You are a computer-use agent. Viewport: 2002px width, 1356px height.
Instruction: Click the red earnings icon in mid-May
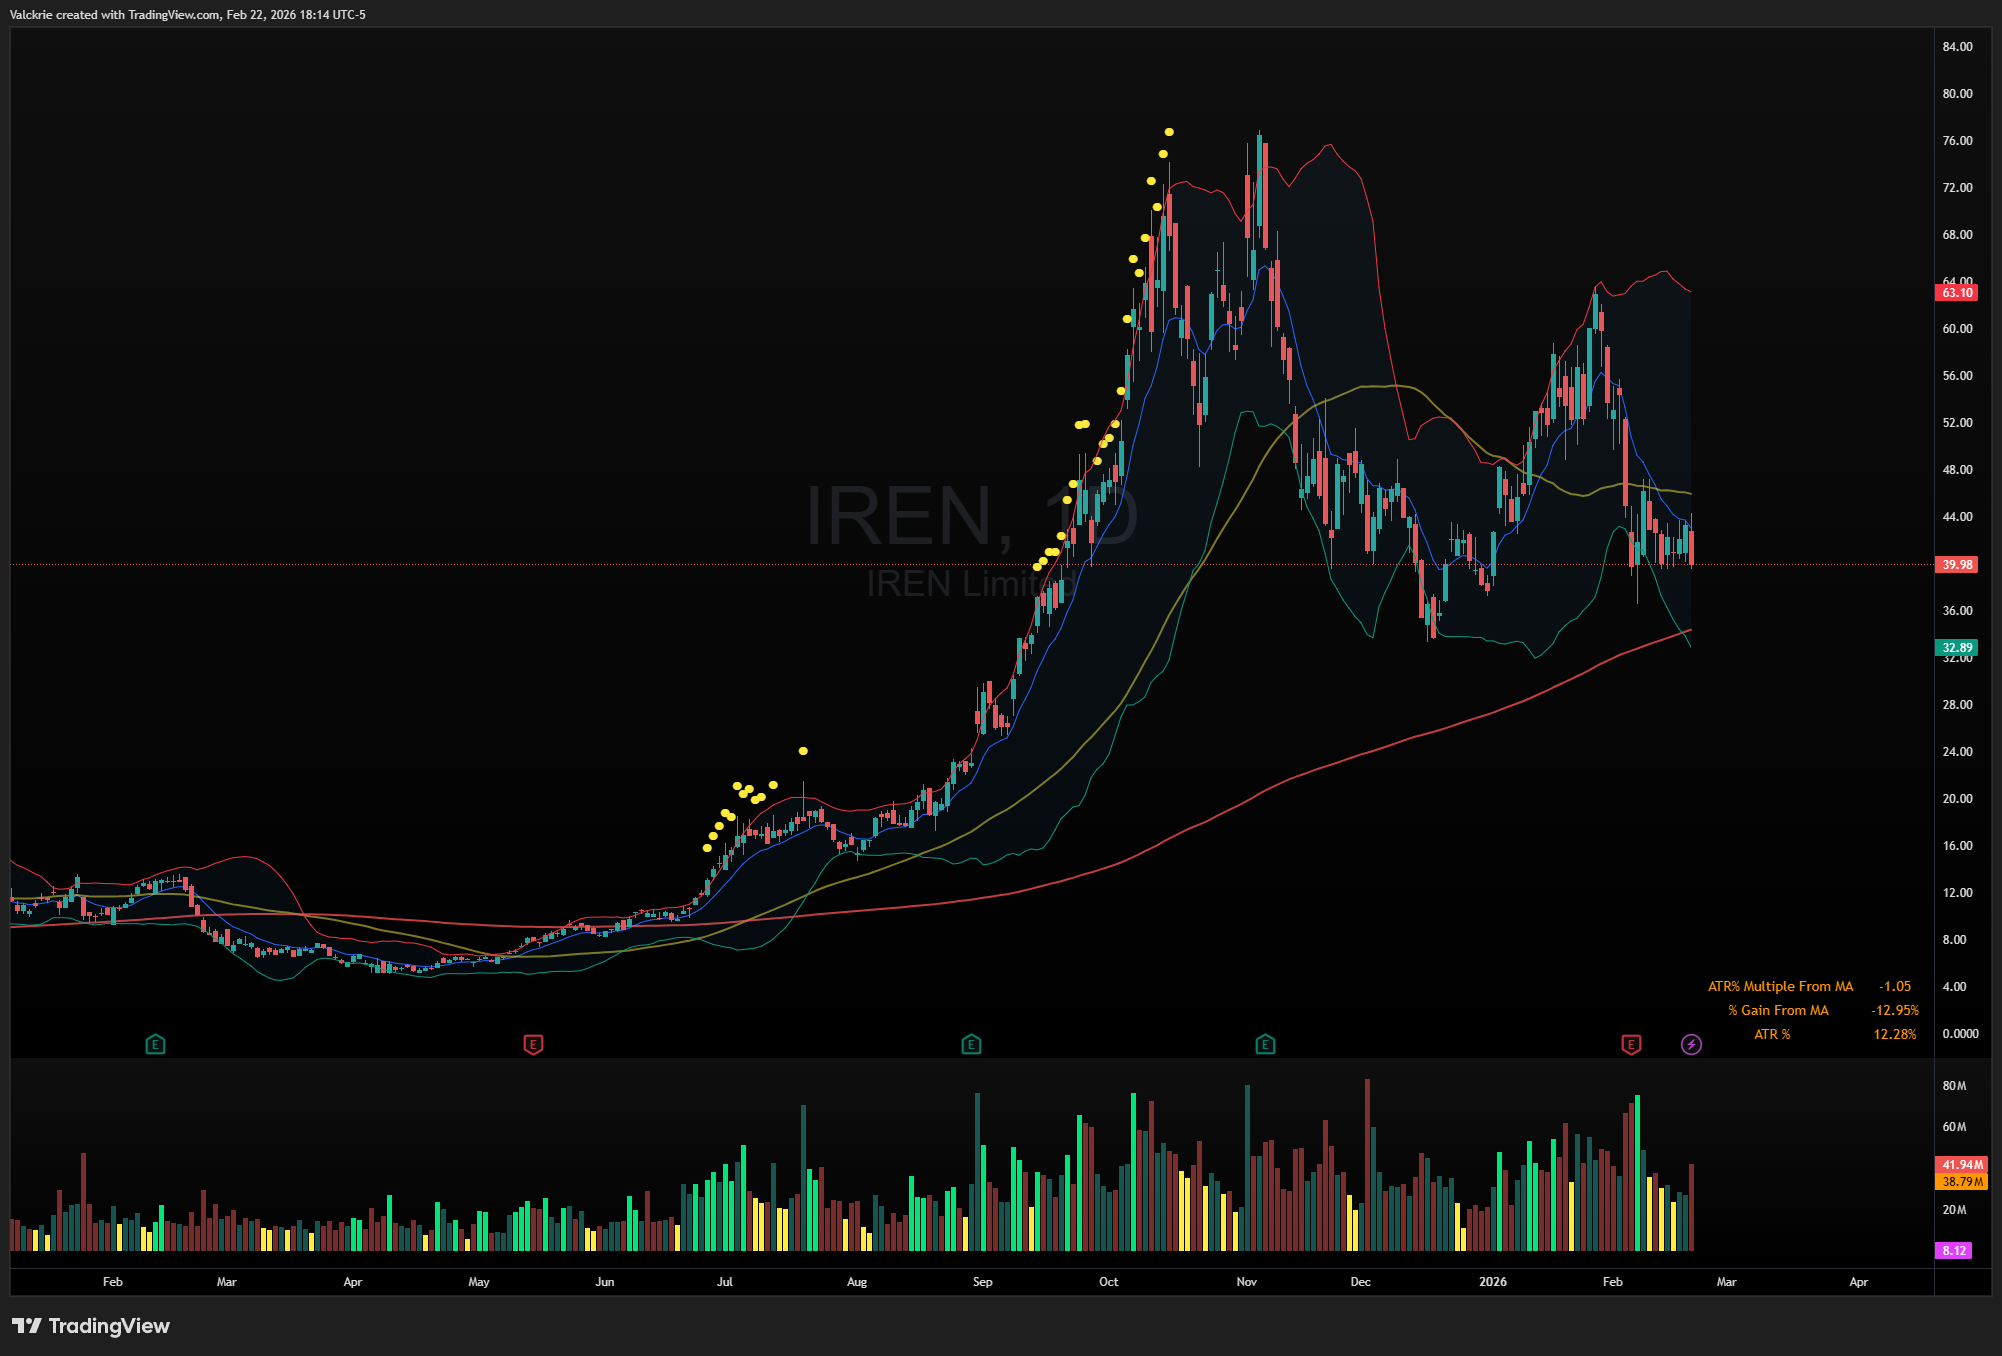click(x=533, y=1045)
